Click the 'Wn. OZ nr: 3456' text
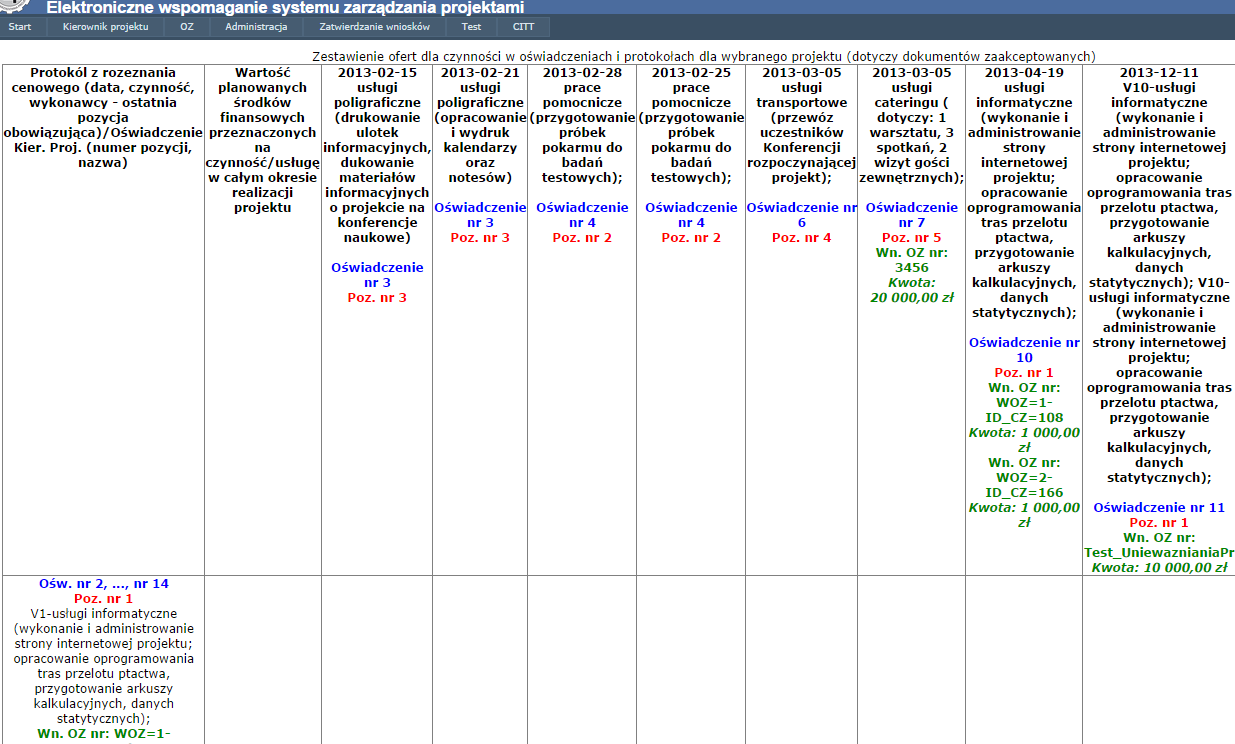The width and height of the screenshot is (1235, 744). tap(911, 260)
